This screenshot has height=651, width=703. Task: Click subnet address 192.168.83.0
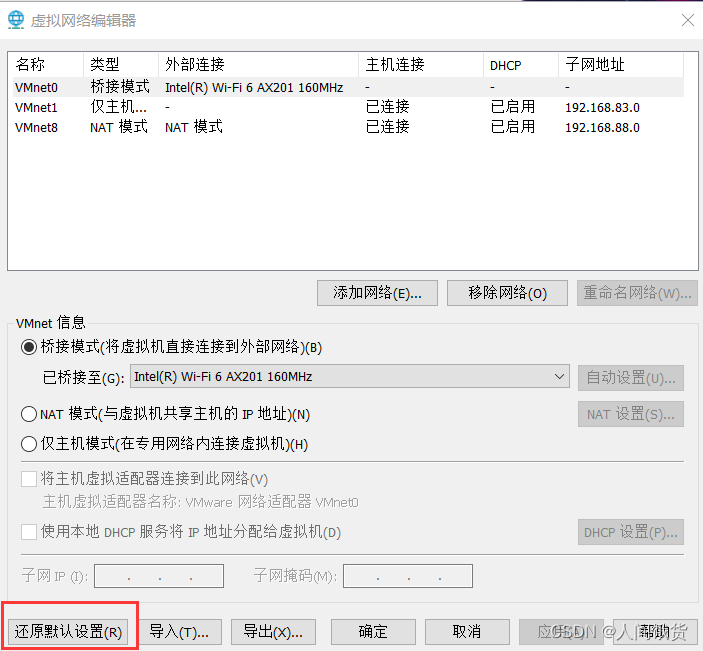(x=602, y=108)
